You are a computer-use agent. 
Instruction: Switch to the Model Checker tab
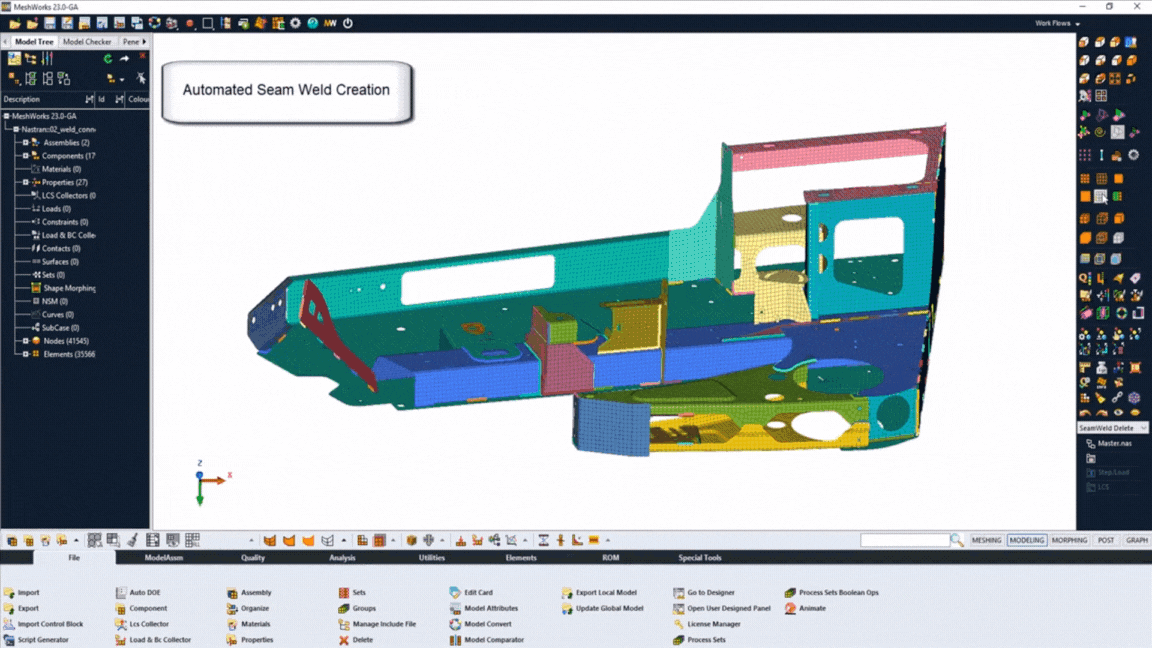point(87,42)
